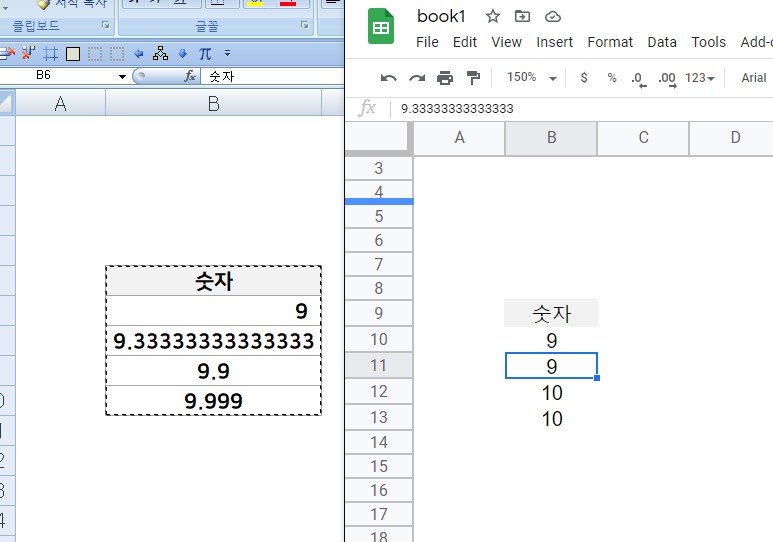This screenshot has height=542, width=773.
Task: Click the Sheets formula bar value
Action: pyautogui.click(x=457, y=108)
